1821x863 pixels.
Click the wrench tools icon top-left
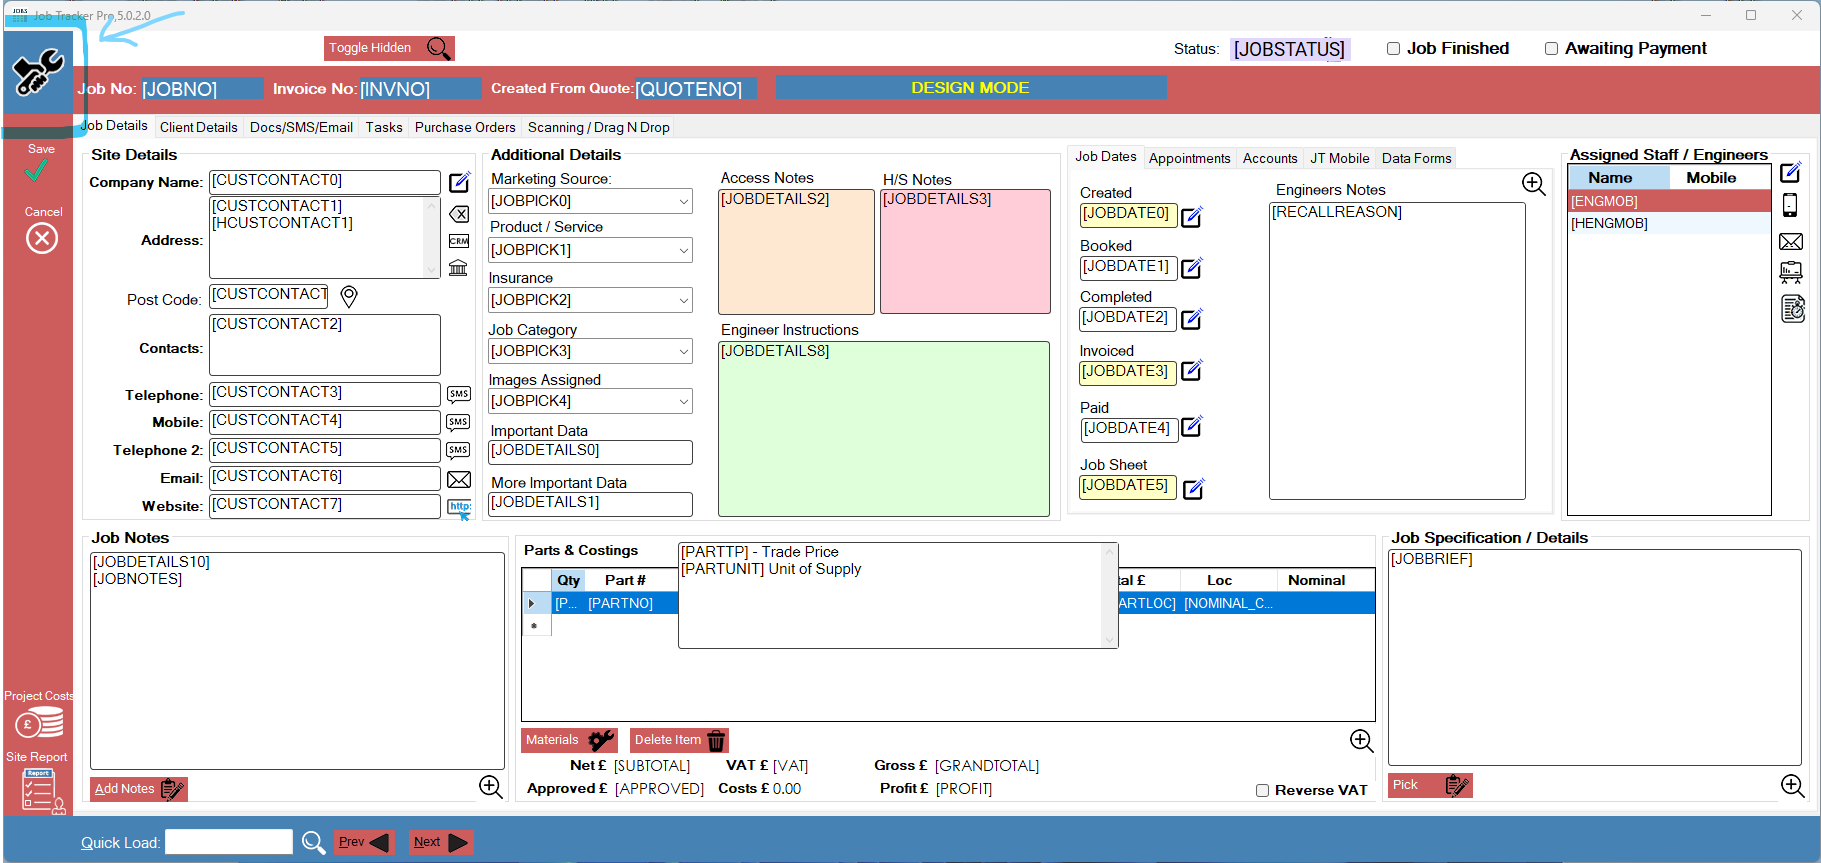point(38,72)
